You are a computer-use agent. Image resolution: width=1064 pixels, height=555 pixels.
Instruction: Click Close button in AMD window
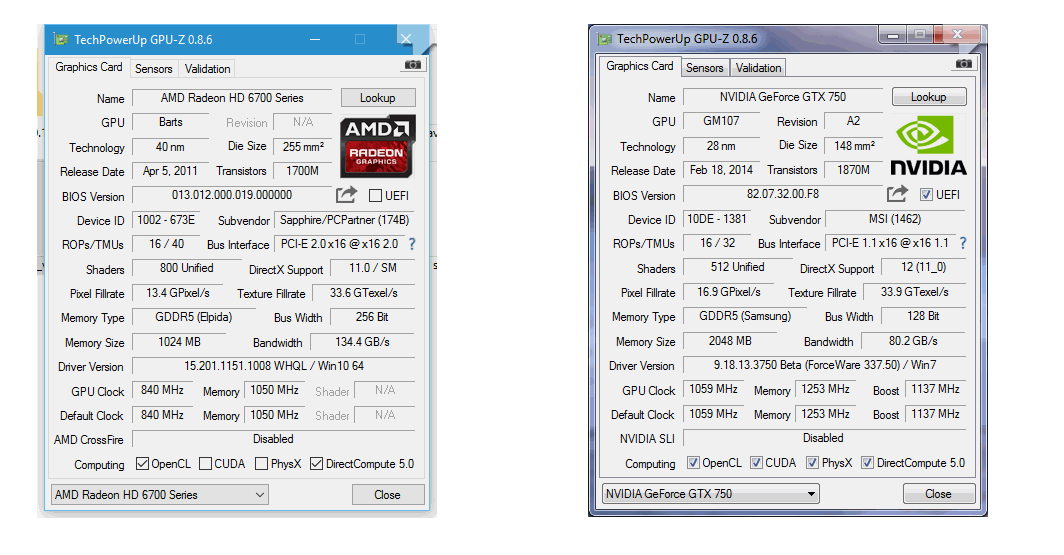(388, 495)
